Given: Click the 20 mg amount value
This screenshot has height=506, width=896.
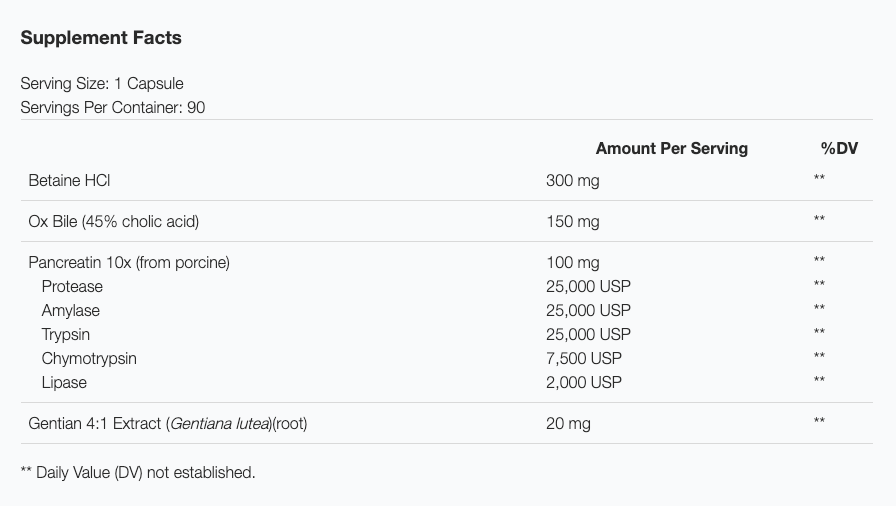Looking at the screenshot, I should point(568,423).
